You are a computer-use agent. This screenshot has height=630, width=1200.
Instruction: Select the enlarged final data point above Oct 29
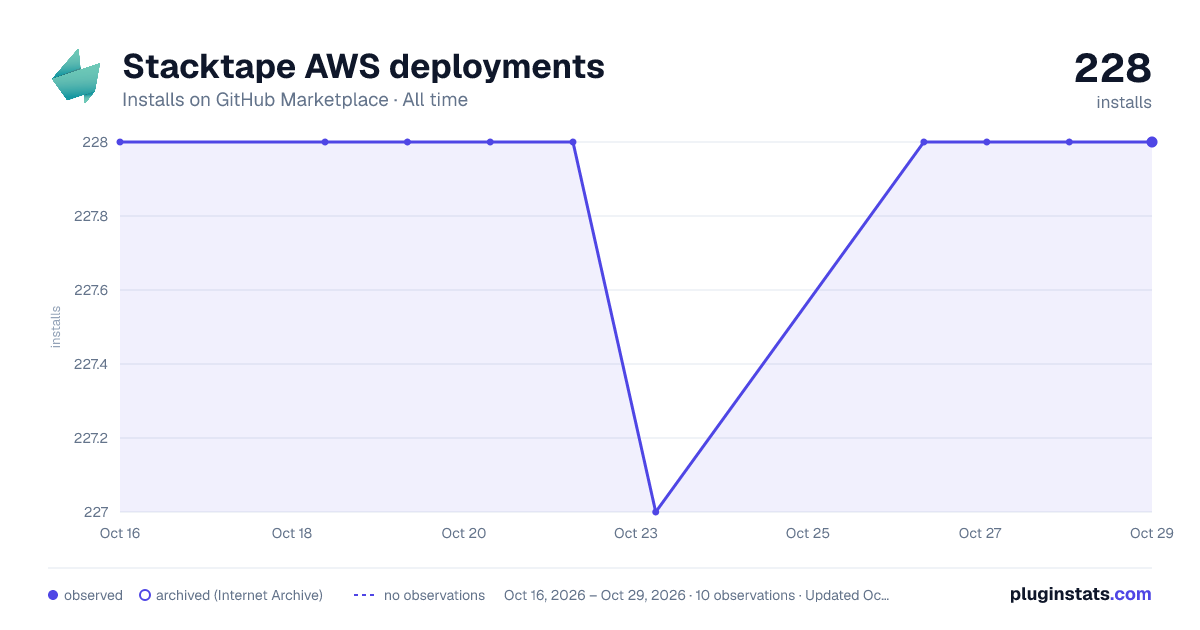click(1152, 142)
